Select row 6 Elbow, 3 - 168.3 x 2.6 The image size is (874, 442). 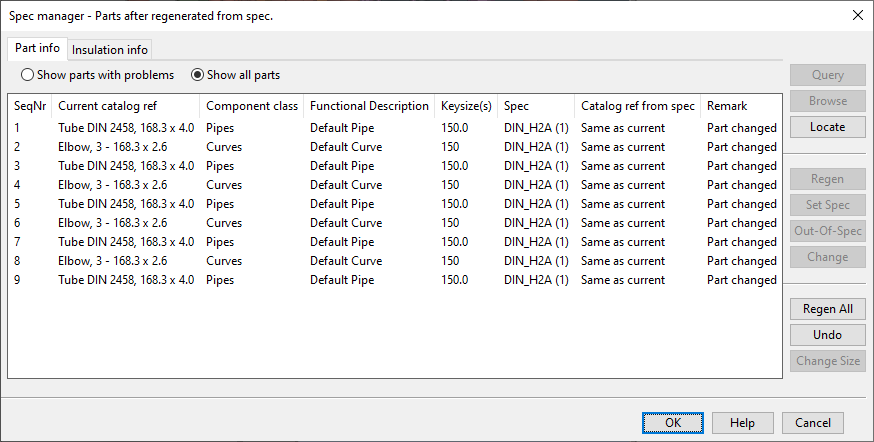112,223
